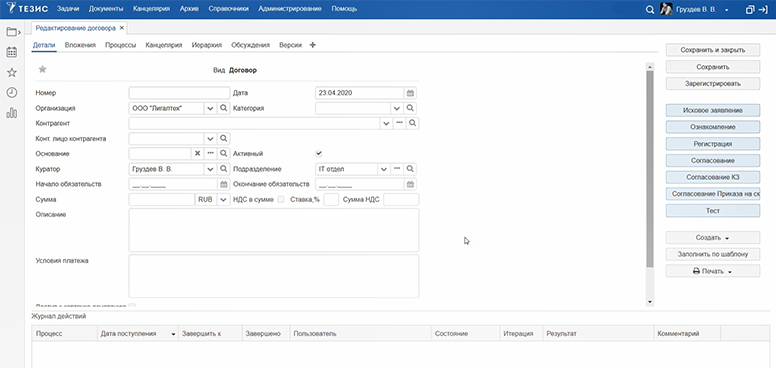Image resolution: width=776 pixels, height=368 pixels.
Task: Click the windows icon in top bar
Action: click(750, 9)
